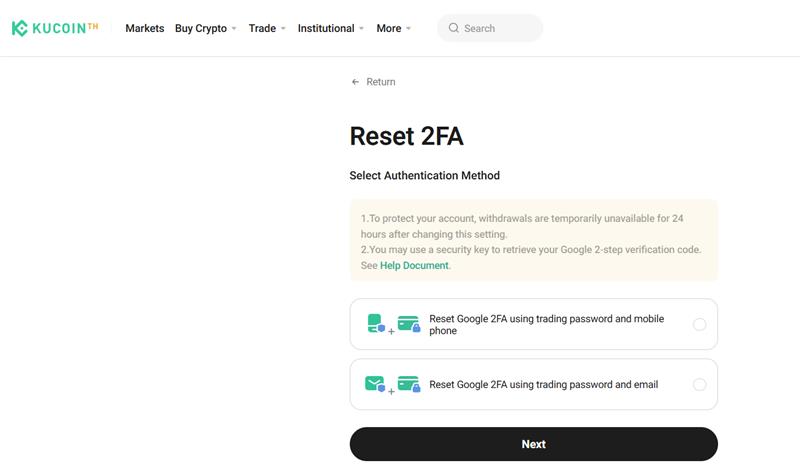Screen dimensions: 800x466
Task: Go to the Markets page
Action: click(144, 28)
